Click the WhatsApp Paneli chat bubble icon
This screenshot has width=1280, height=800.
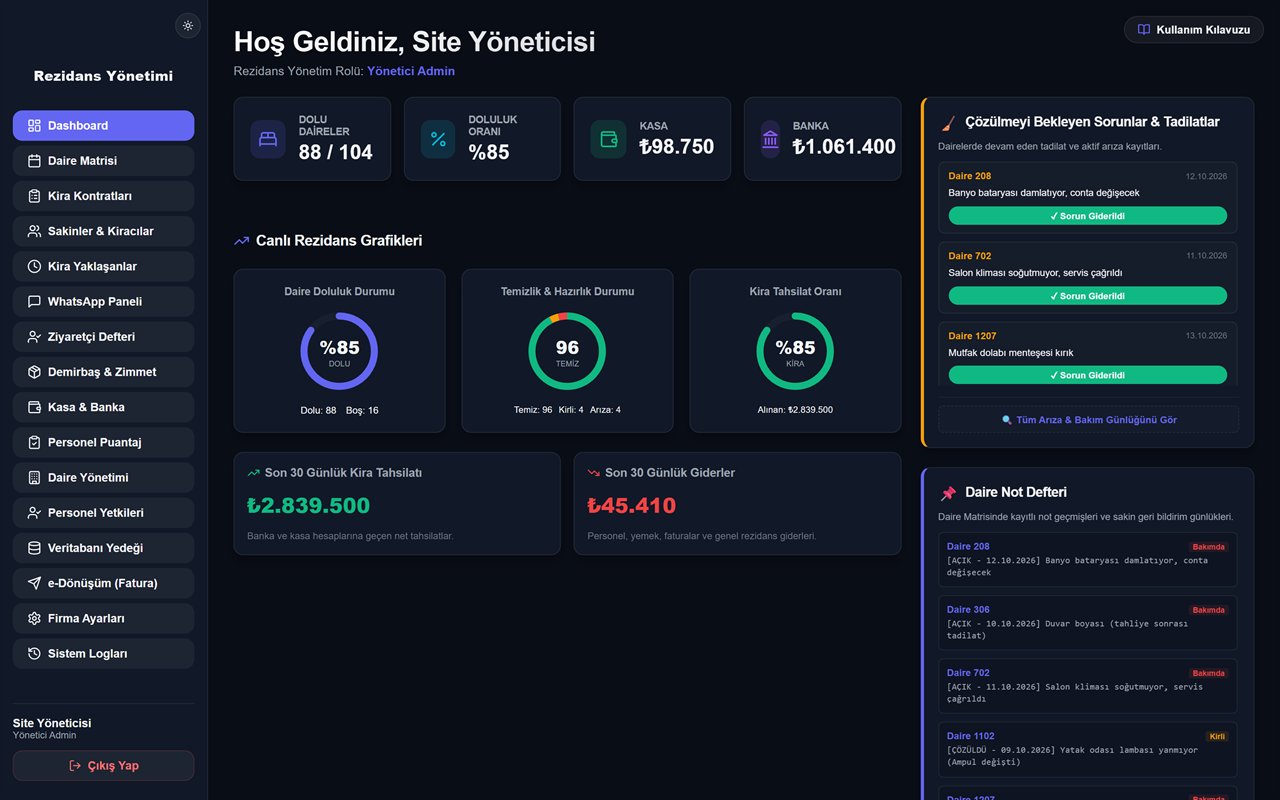click(x=34, y=302)
